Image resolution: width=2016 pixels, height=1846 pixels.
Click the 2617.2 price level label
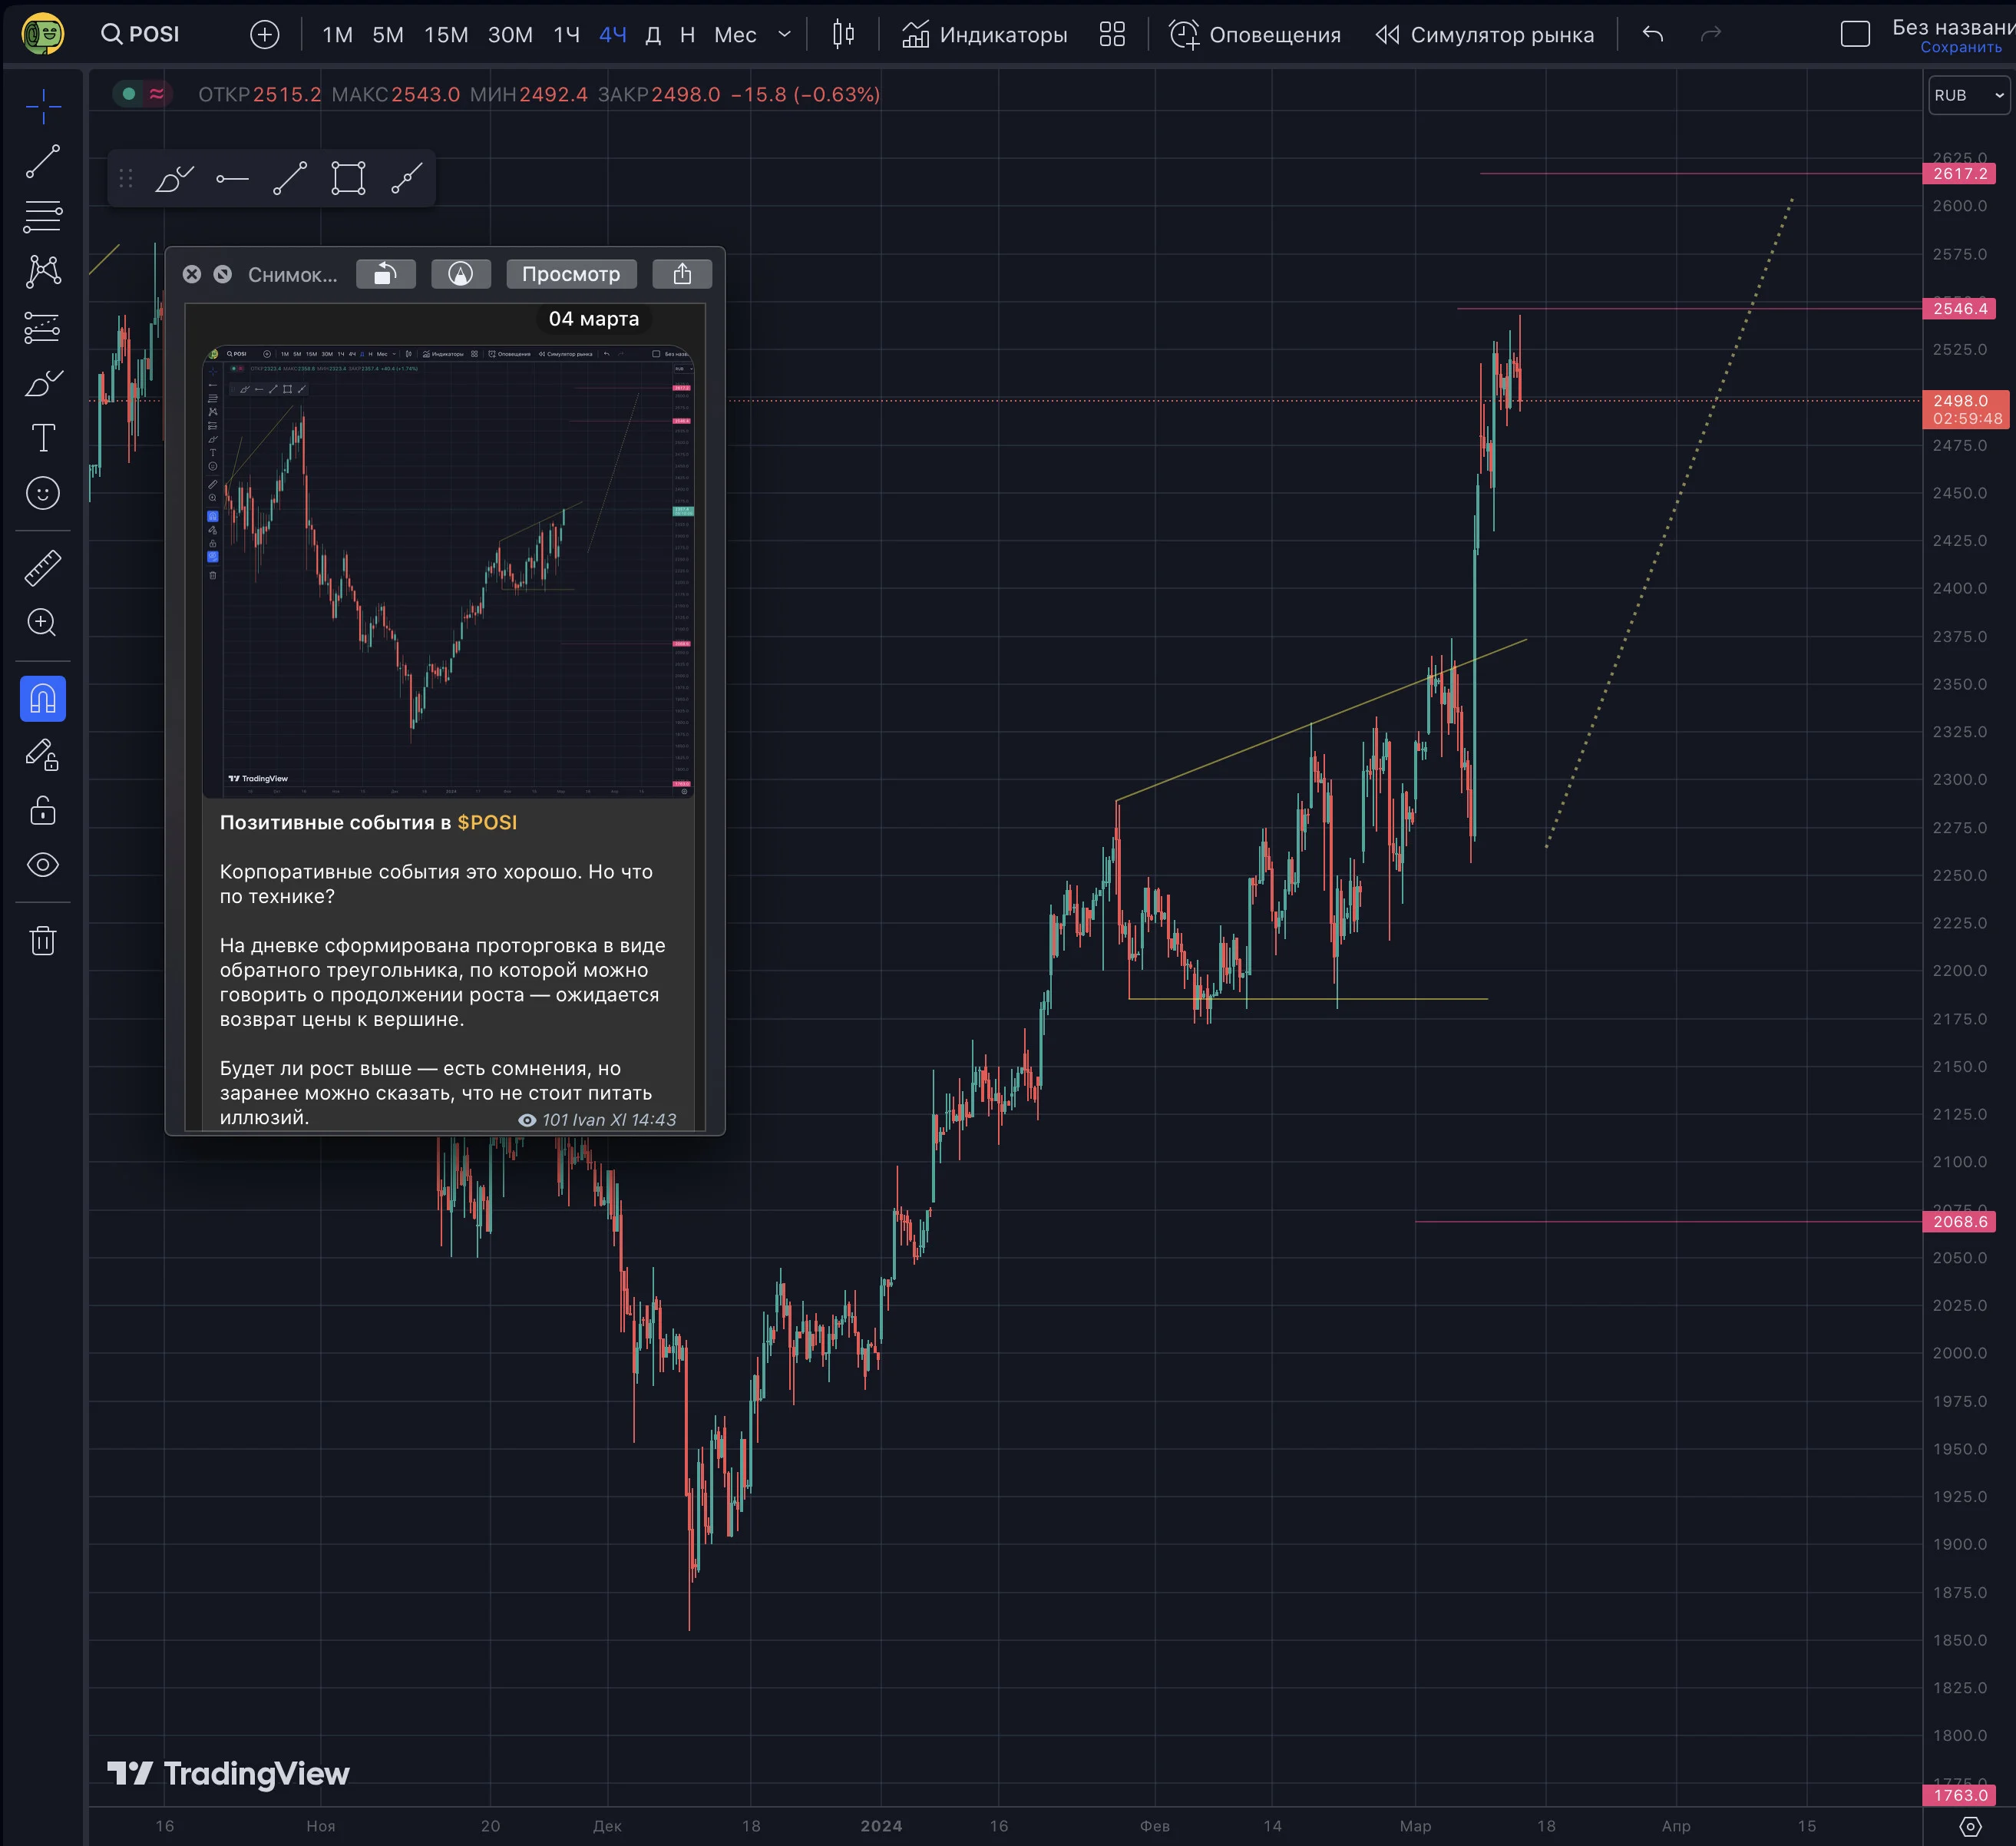1959,174
